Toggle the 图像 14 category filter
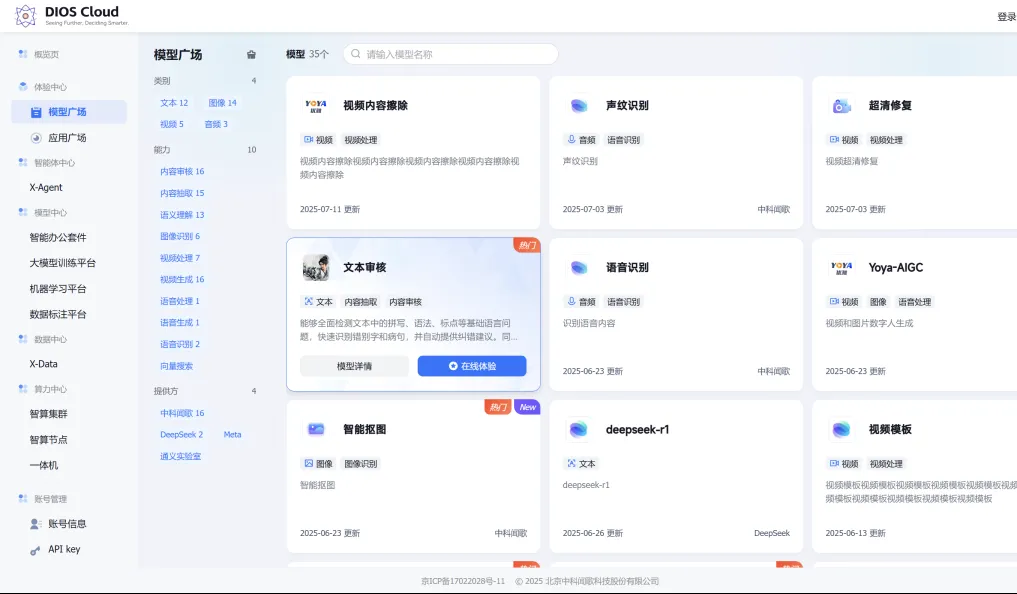 click(x=222, y=103)
